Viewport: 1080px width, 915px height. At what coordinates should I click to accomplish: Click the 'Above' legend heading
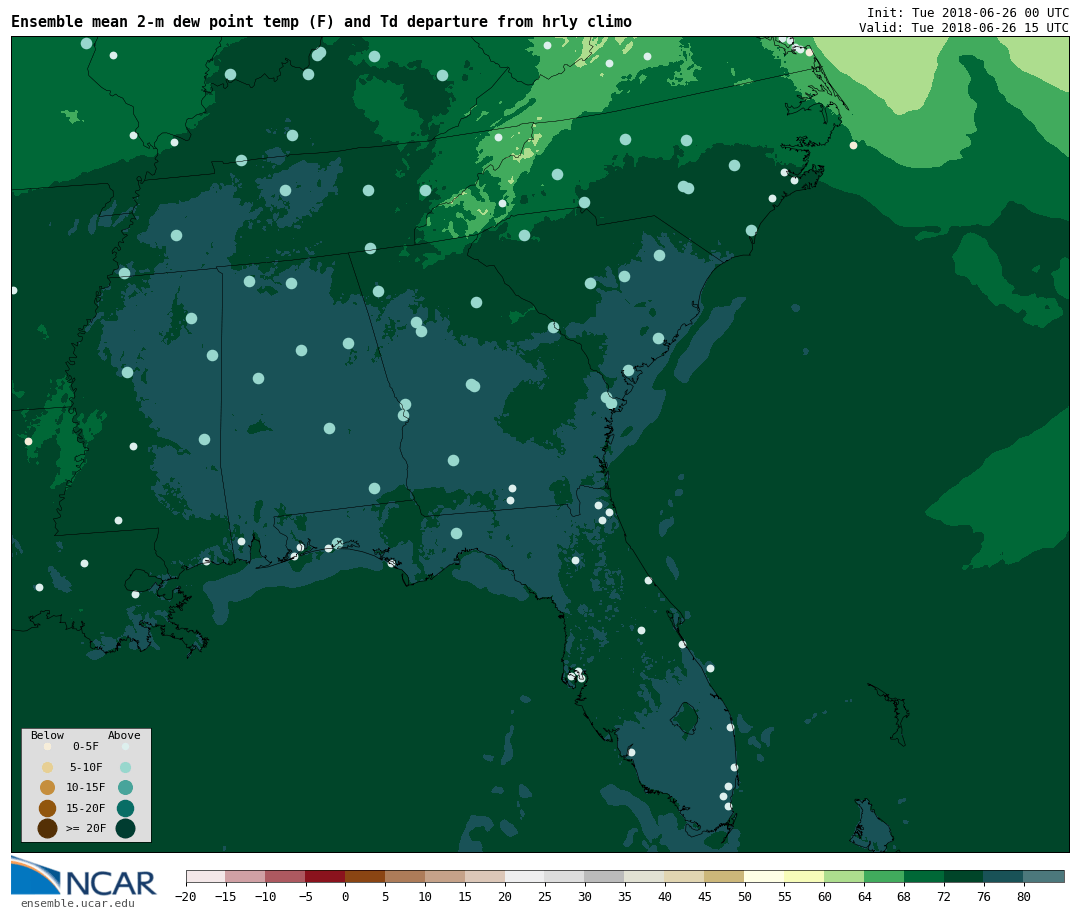(124, 735)
